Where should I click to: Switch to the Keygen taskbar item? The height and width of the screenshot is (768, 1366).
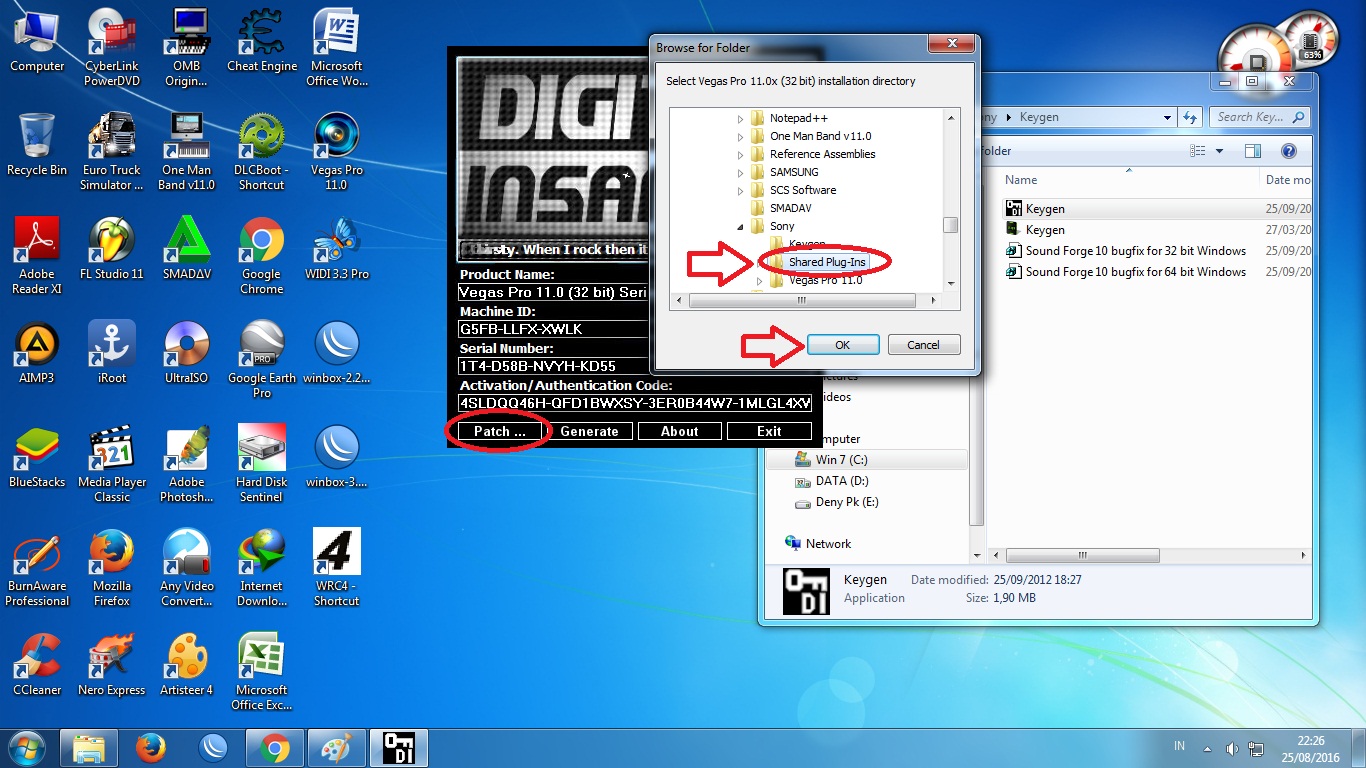coord(398,747)
